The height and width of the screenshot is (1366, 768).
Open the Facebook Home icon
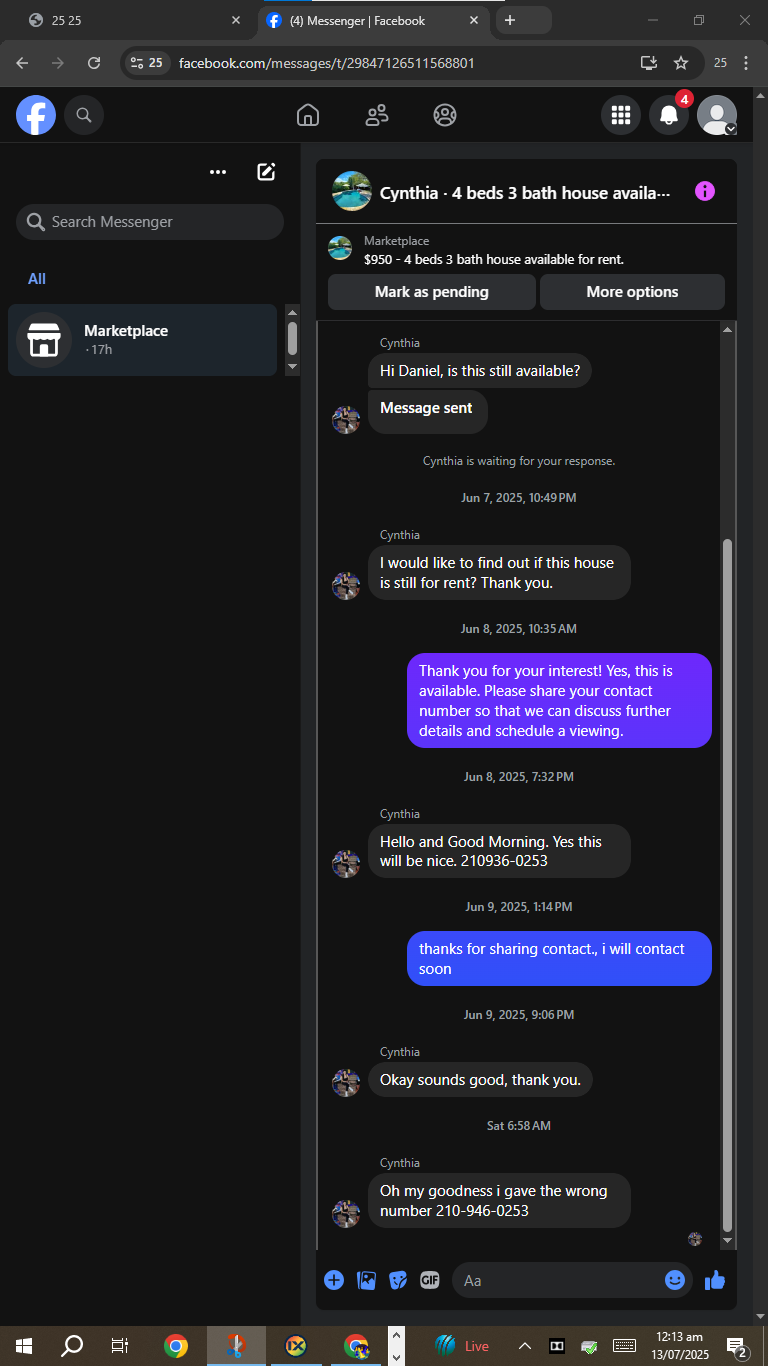coord(308,115)
